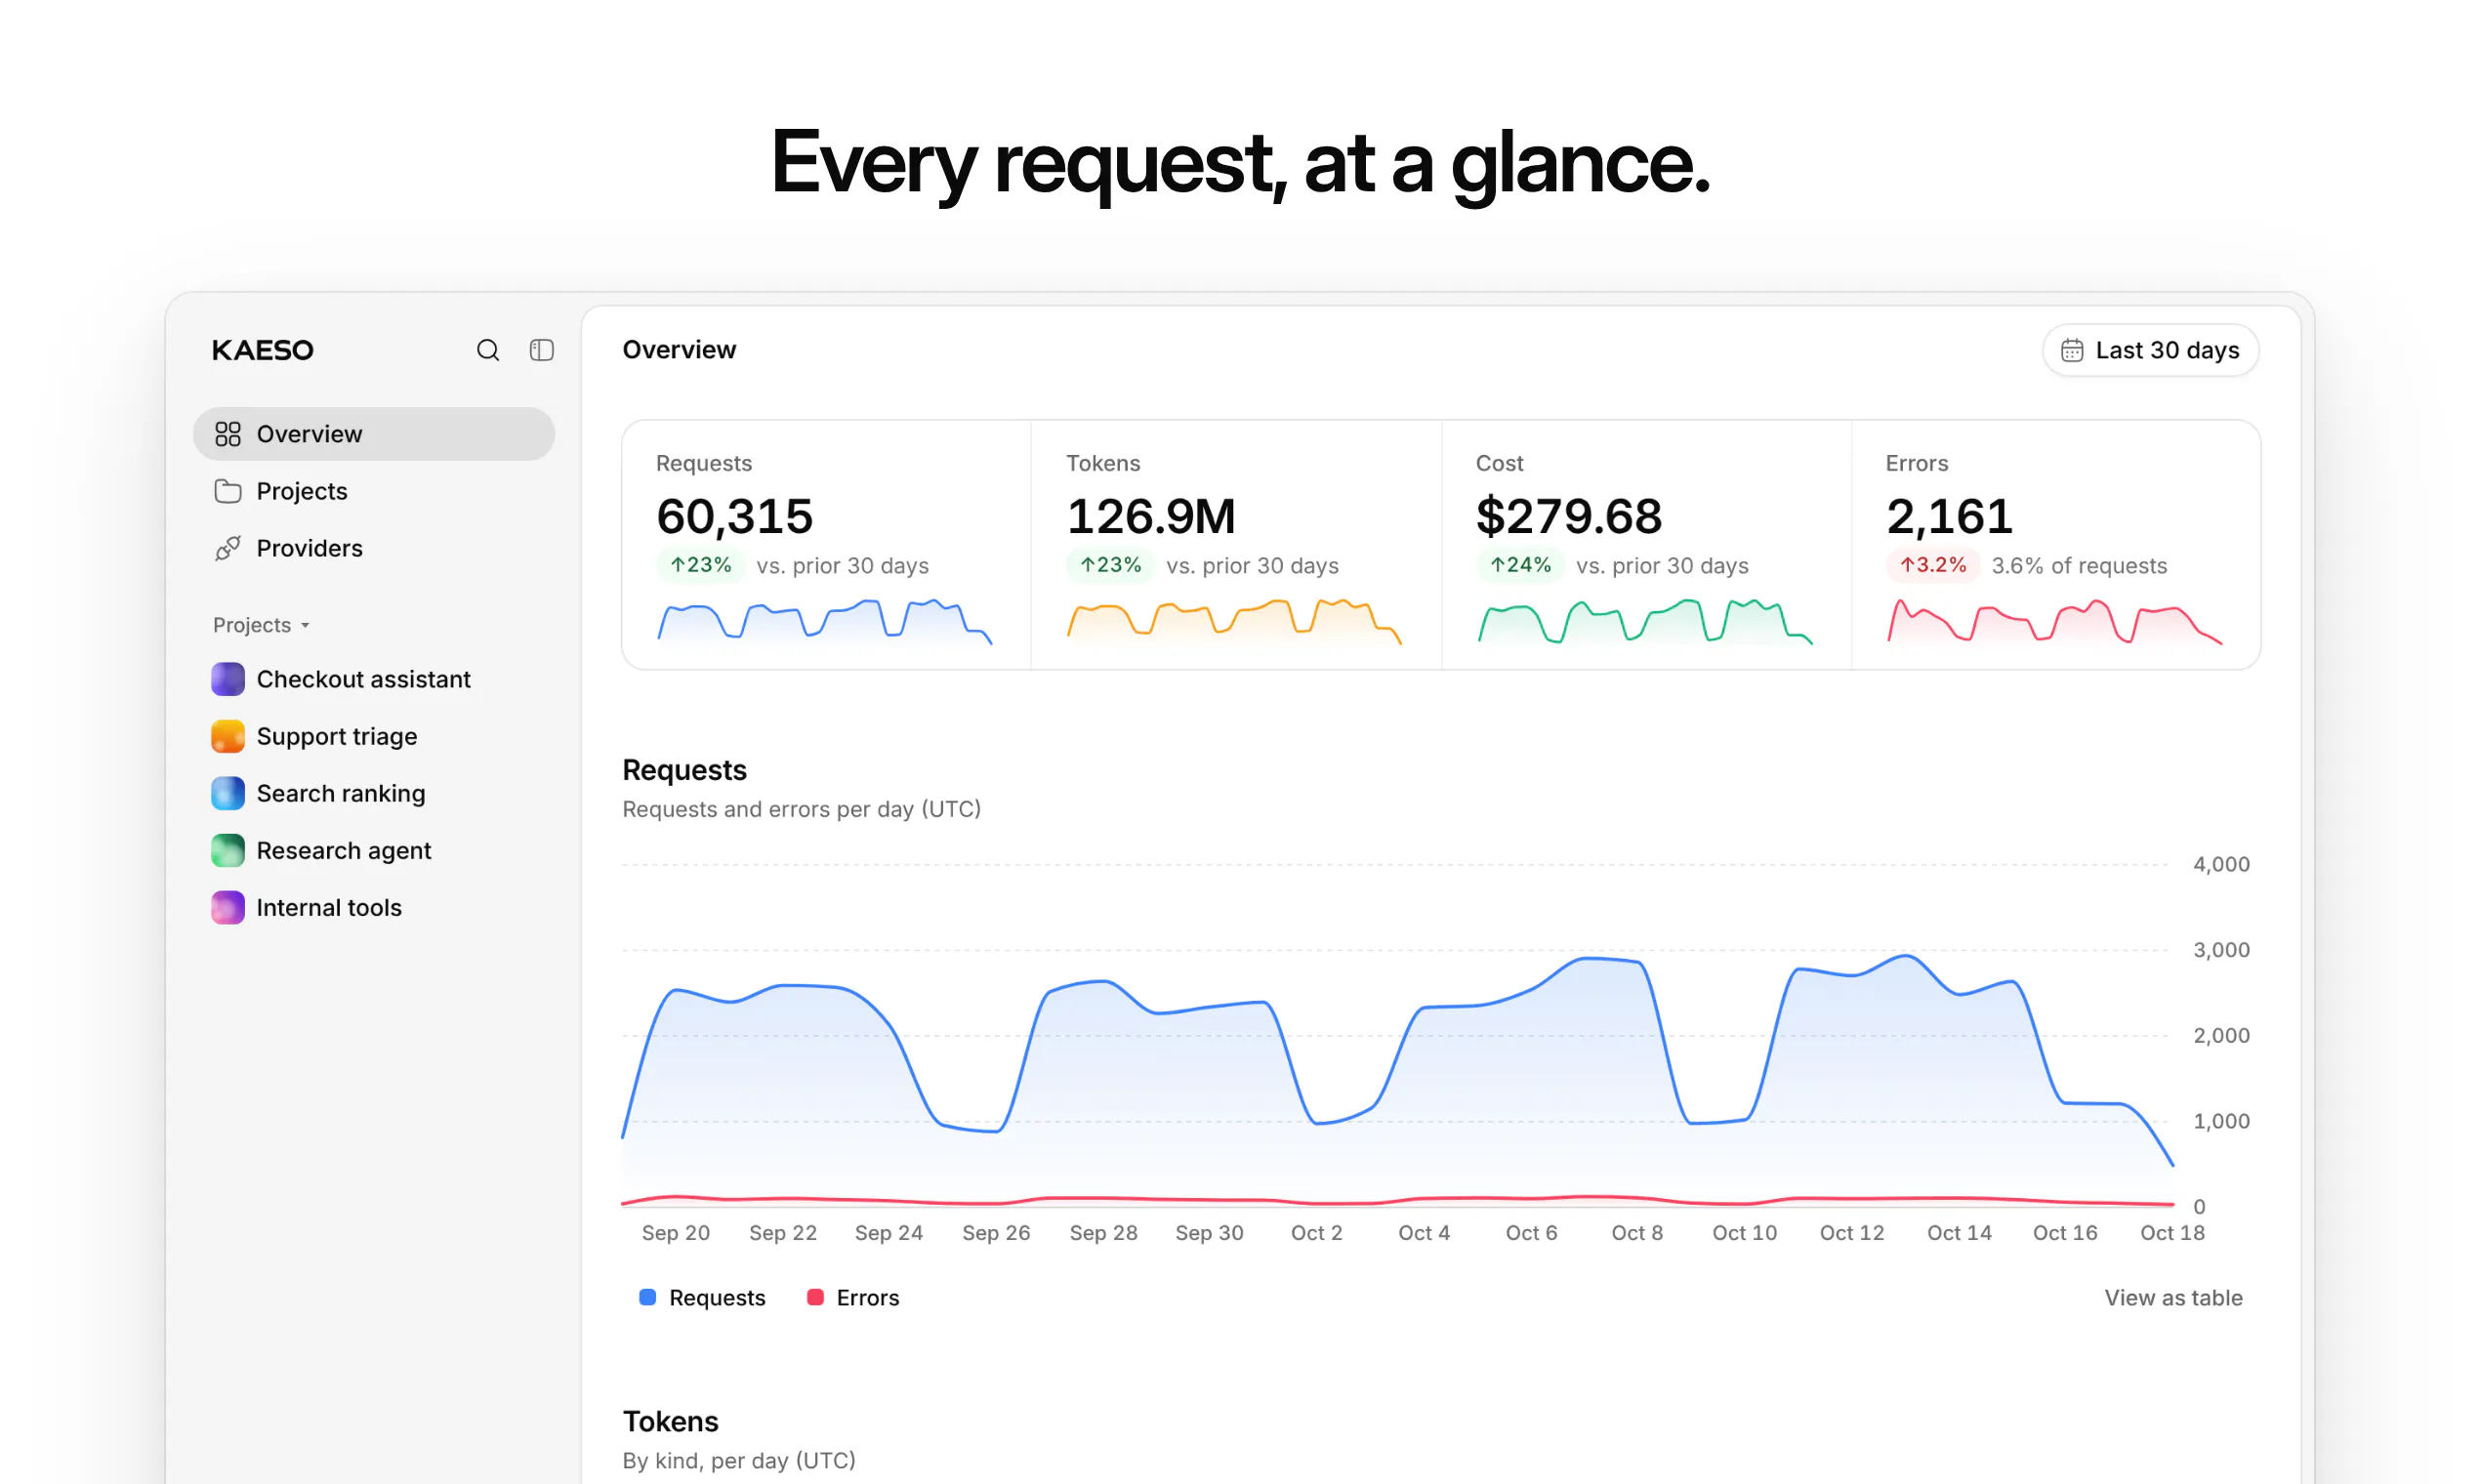
Task: Go to the Overview nav item
Action: 374,434
